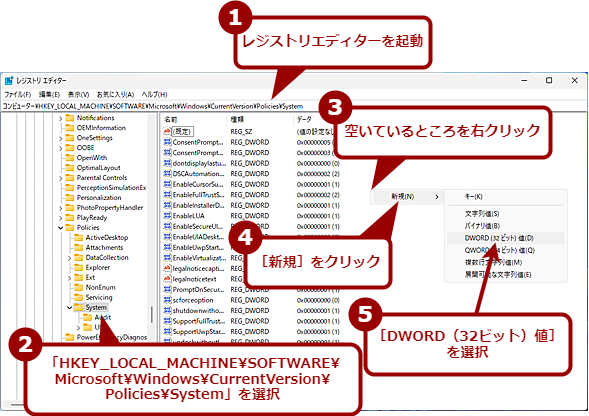Select DWORD (32ビット) 値(D) in submenu
589x416 pixels.
[x=506, y=238]
